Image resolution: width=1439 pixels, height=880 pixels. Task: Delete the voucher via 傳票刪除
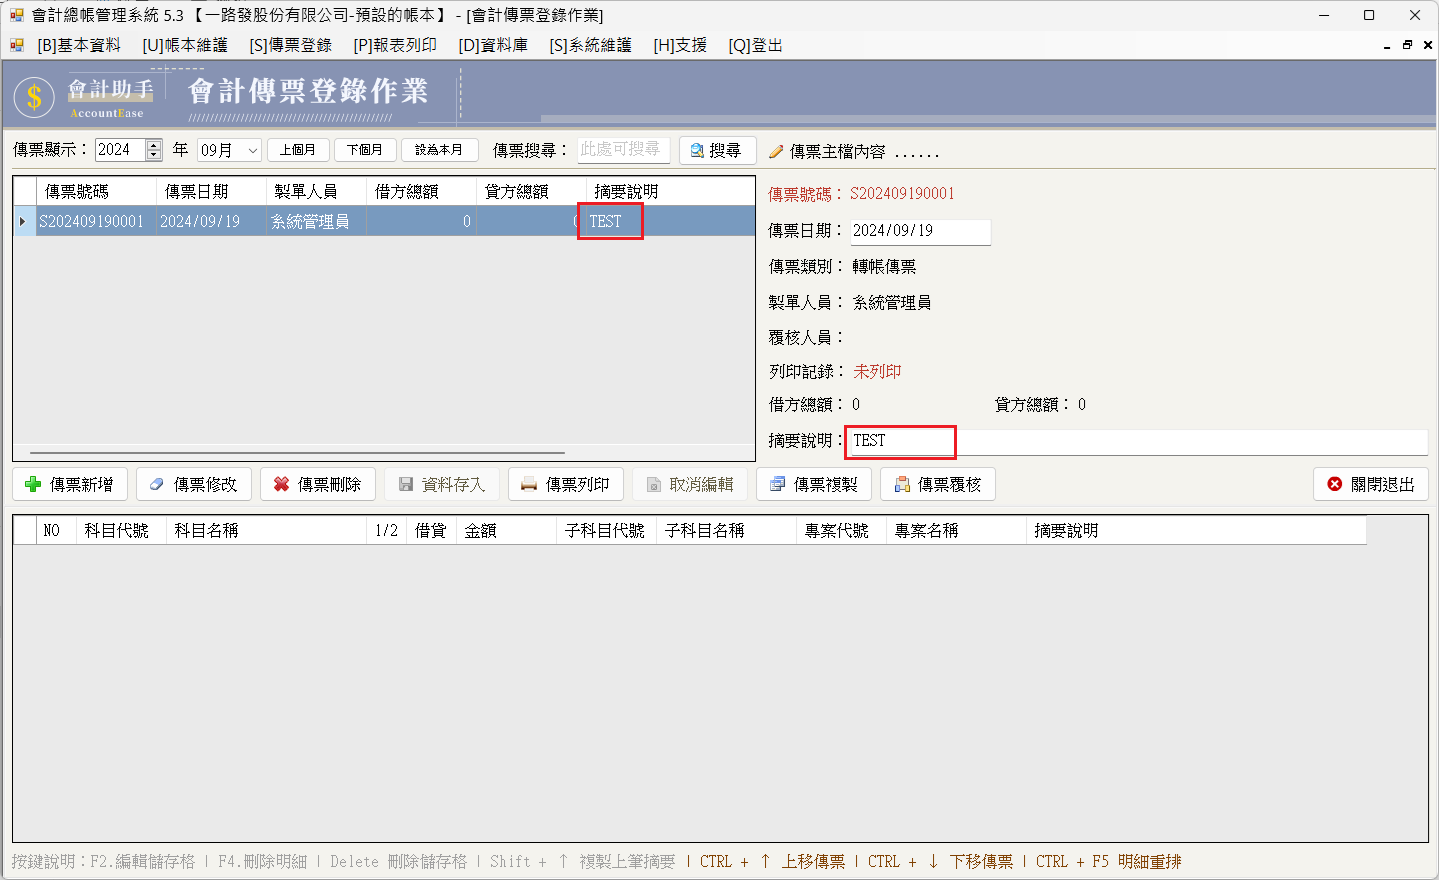(x=318, y=484)
